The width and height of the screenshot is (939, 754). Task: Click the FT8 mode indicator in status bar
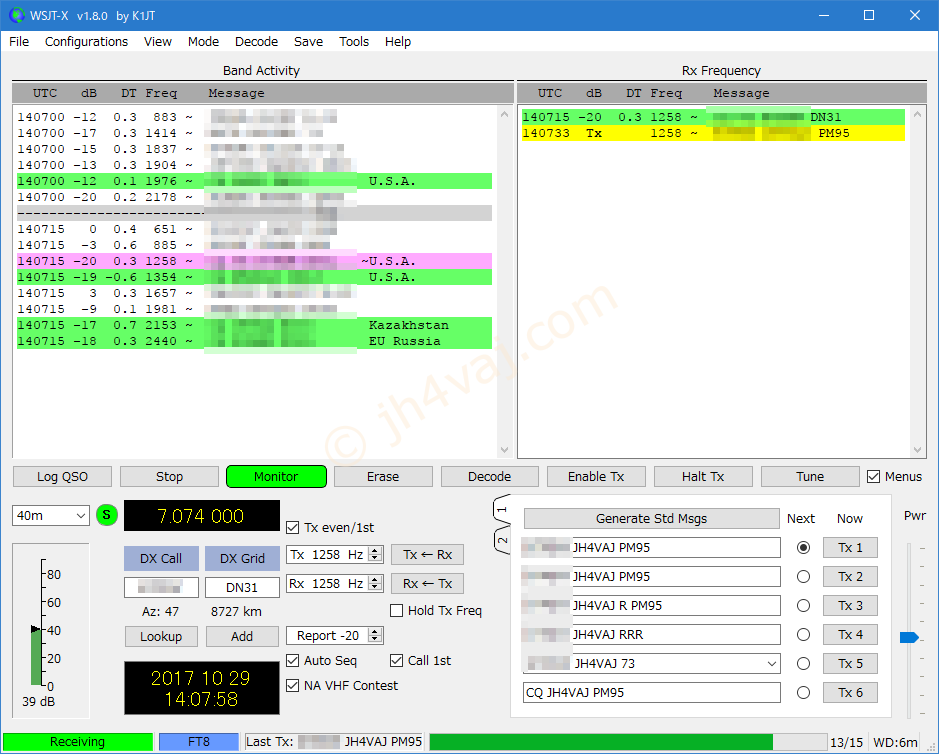(199, 742)
